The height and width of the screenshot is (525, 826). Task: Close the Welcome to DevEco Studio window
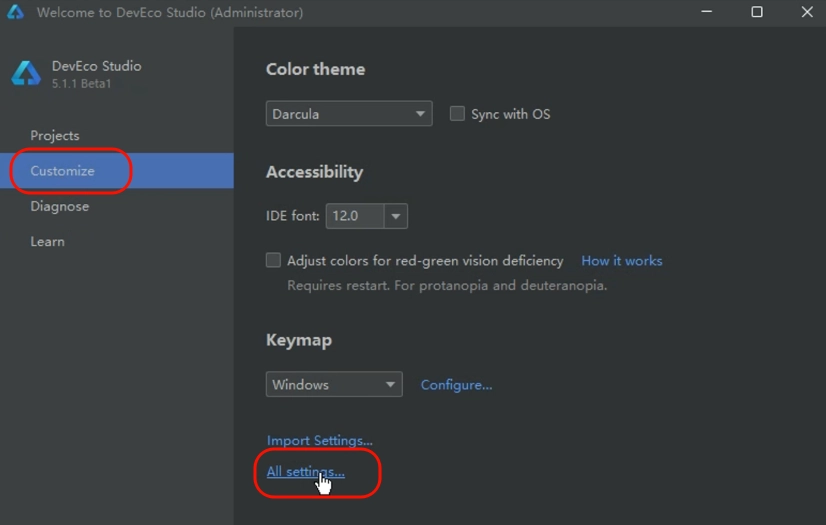pos(807,12)
